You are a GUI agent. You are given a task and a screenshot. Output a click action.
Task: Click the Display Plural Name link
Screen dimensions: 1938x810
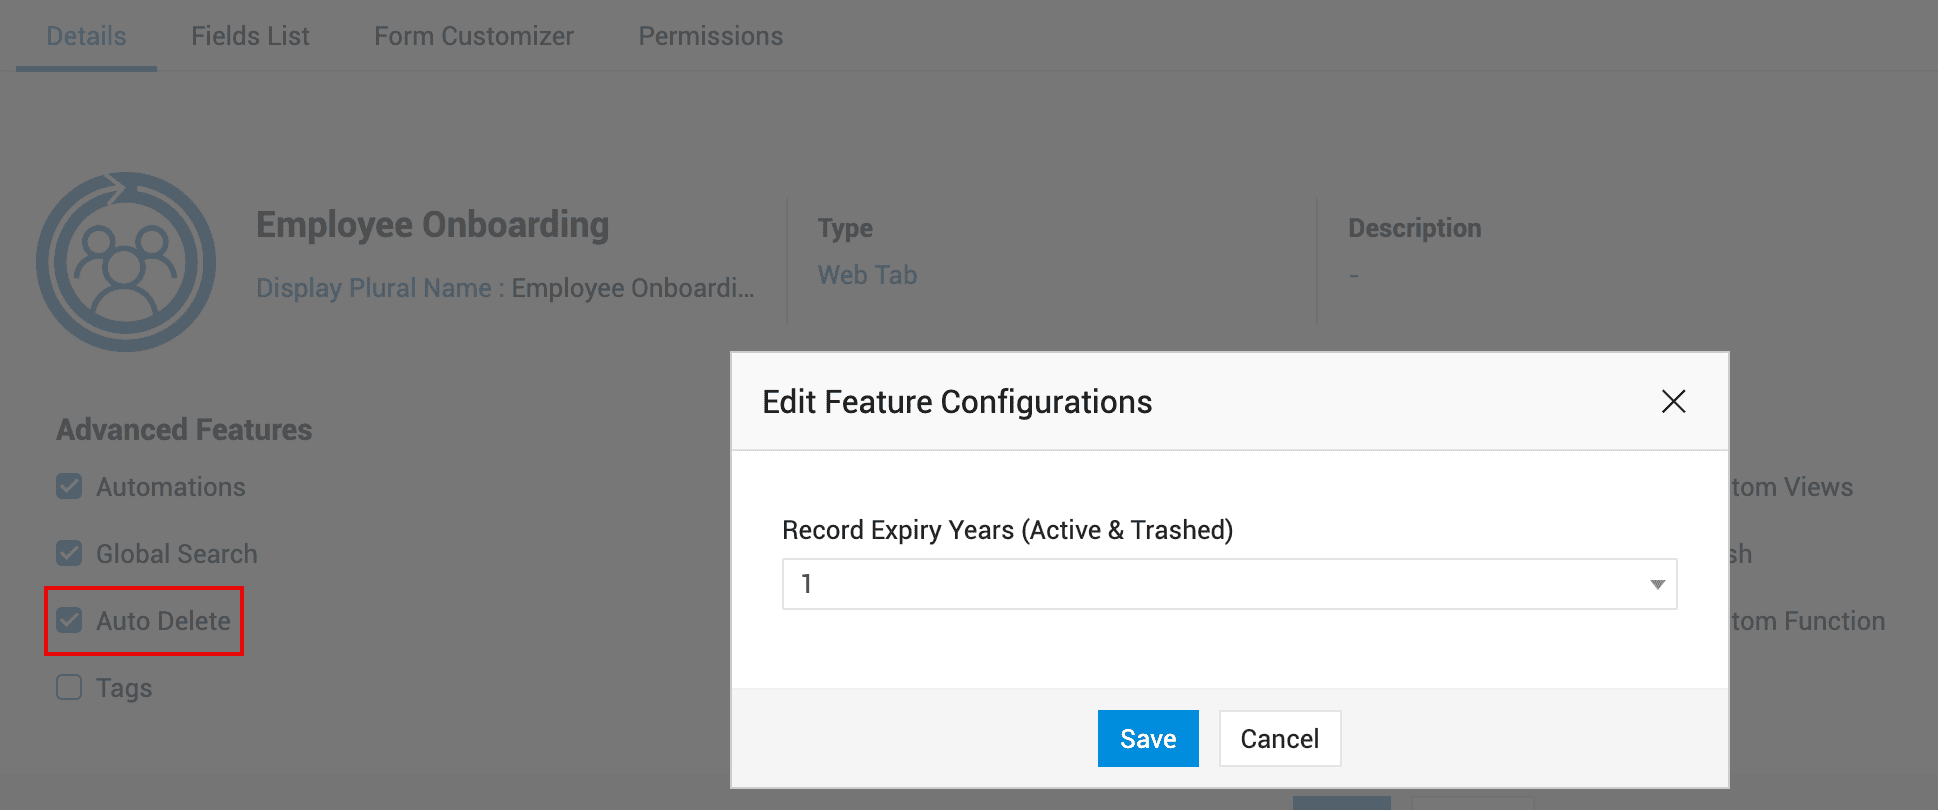coord(374,288)
